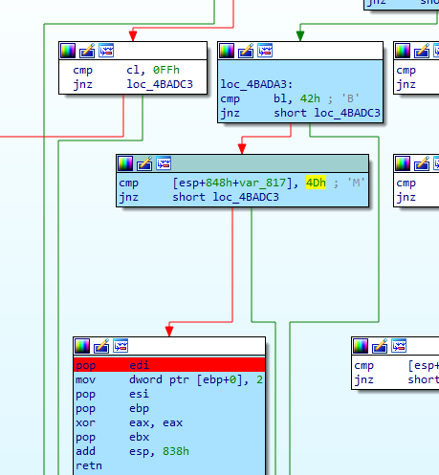Click edit-name pencil icon of cmp cl, 0FFh node
The height and width of the screenshot is (475, 439).
[87, 51]
